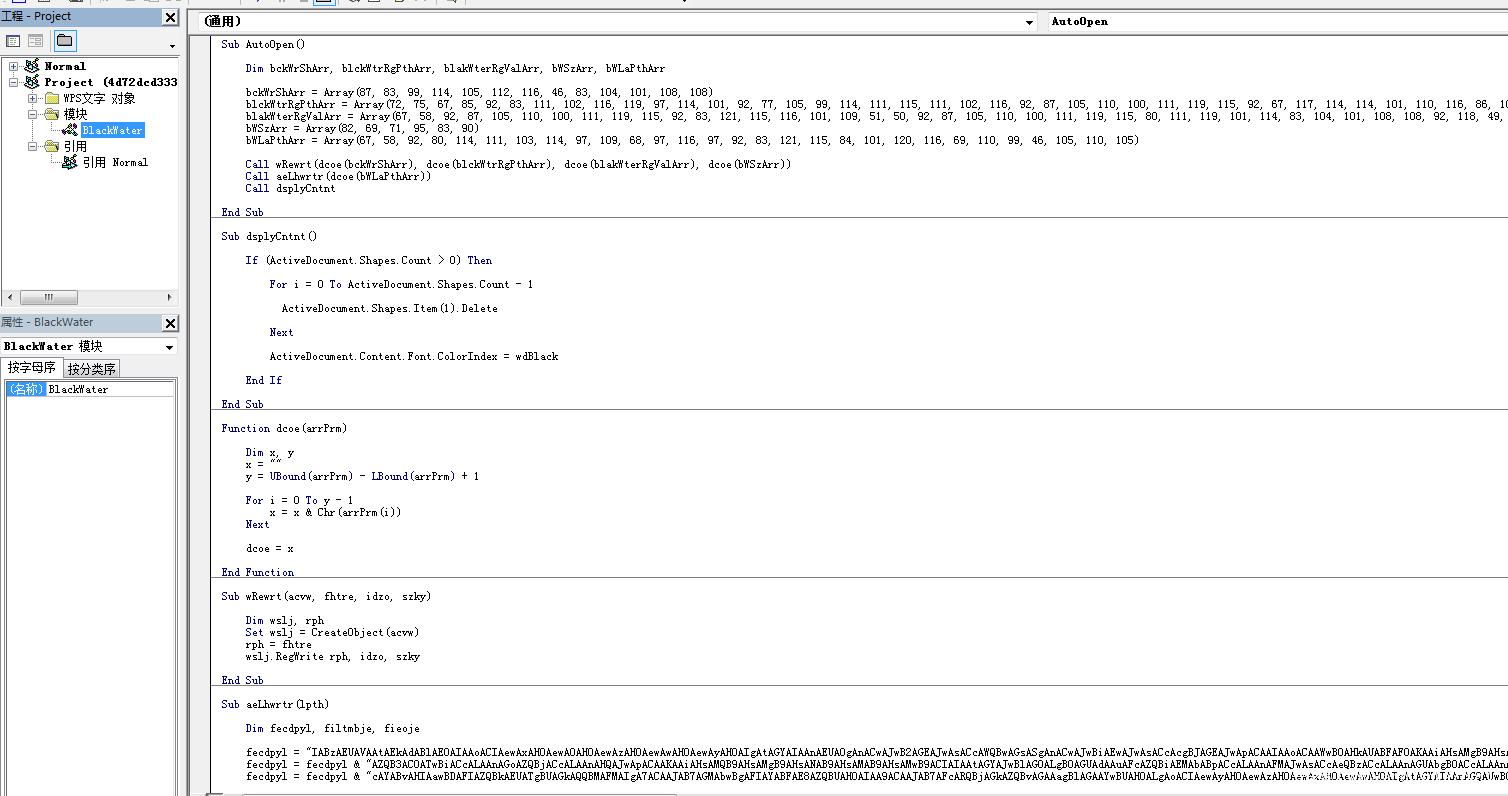Select the 引用 Normal reference item

click(x=115, y=162)
